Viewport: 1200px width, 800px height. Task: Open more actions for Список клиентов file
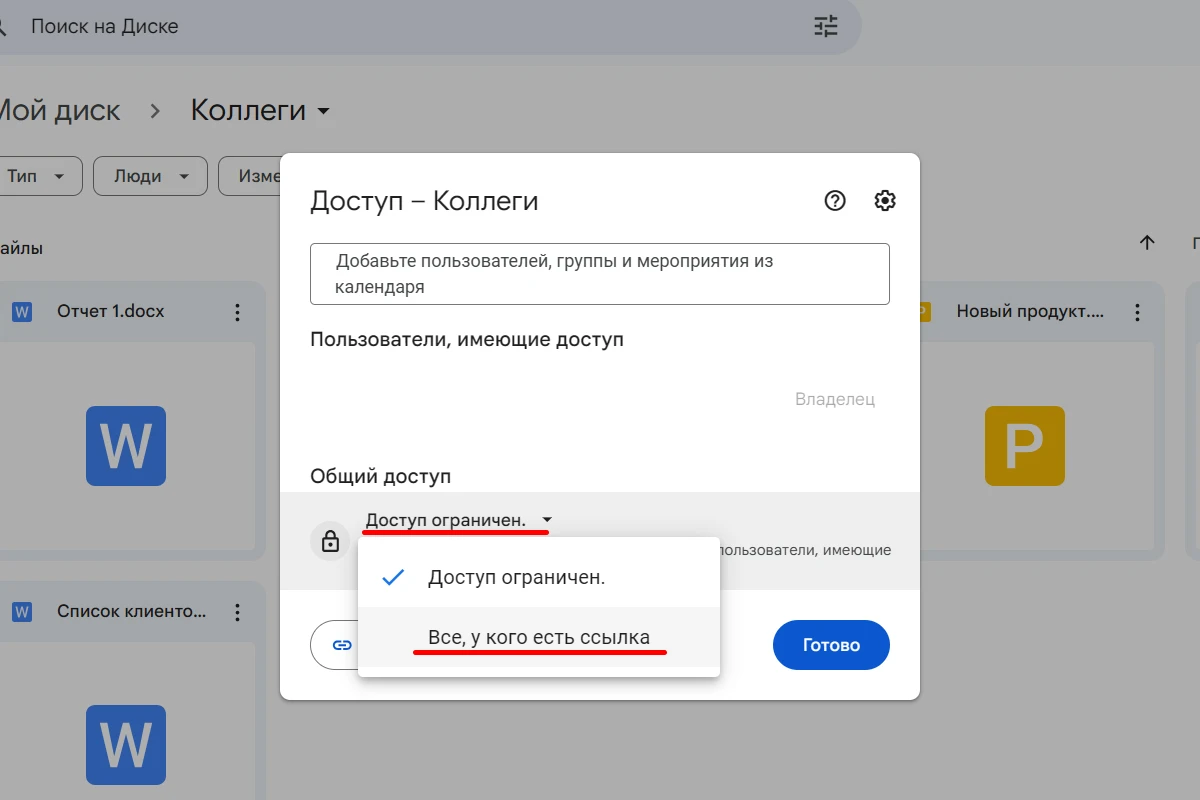(x=237, y=611)
